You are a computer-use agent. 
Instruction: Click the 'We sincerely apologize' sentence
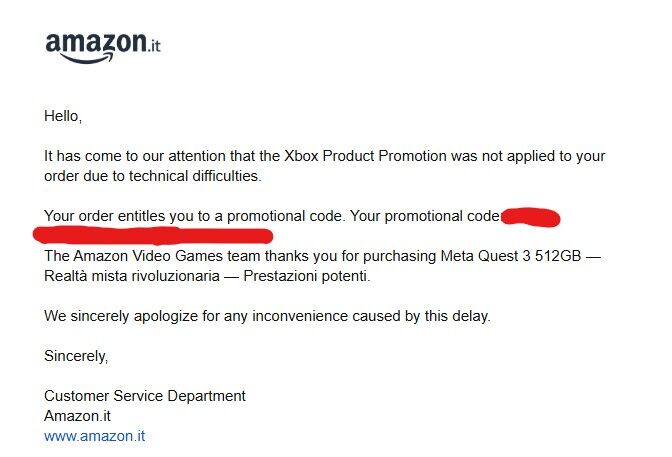[x=267, y=316]
